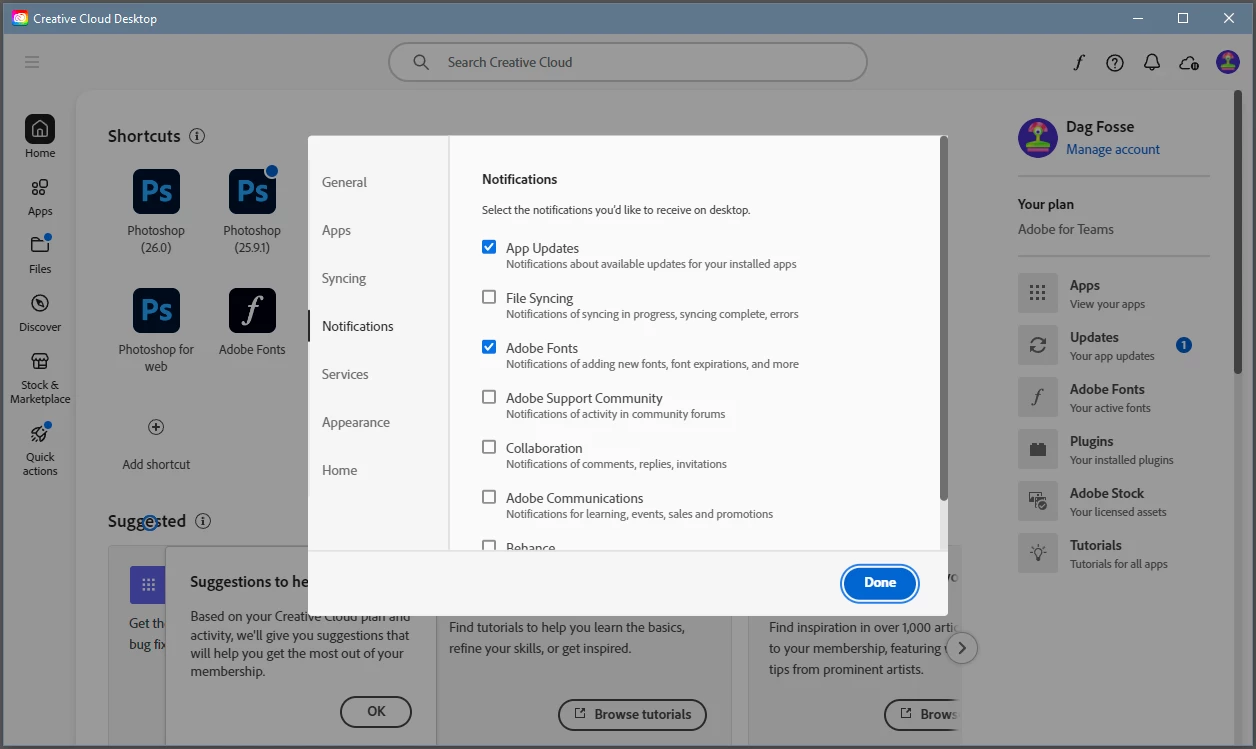This screenshot has width=1256, height=749.
Task: Open the Home section in the sidebar
Action: tap(40, 137)
